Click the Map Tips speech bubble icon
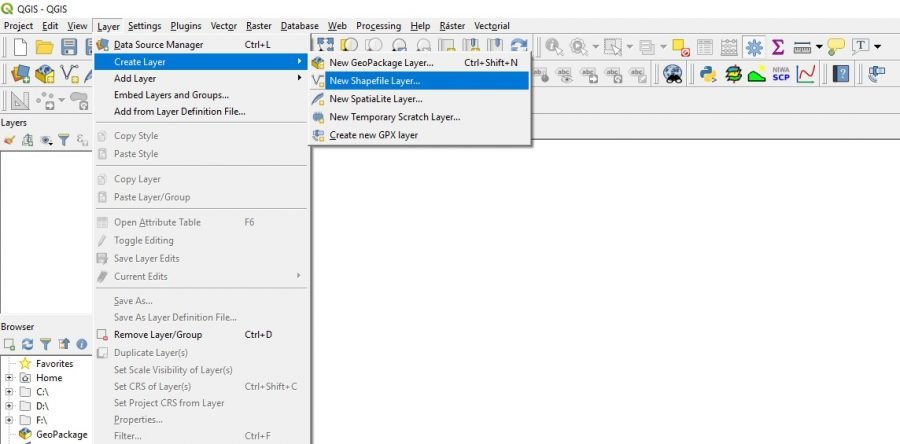Viewport: 900px width, 444px height. 836,46
